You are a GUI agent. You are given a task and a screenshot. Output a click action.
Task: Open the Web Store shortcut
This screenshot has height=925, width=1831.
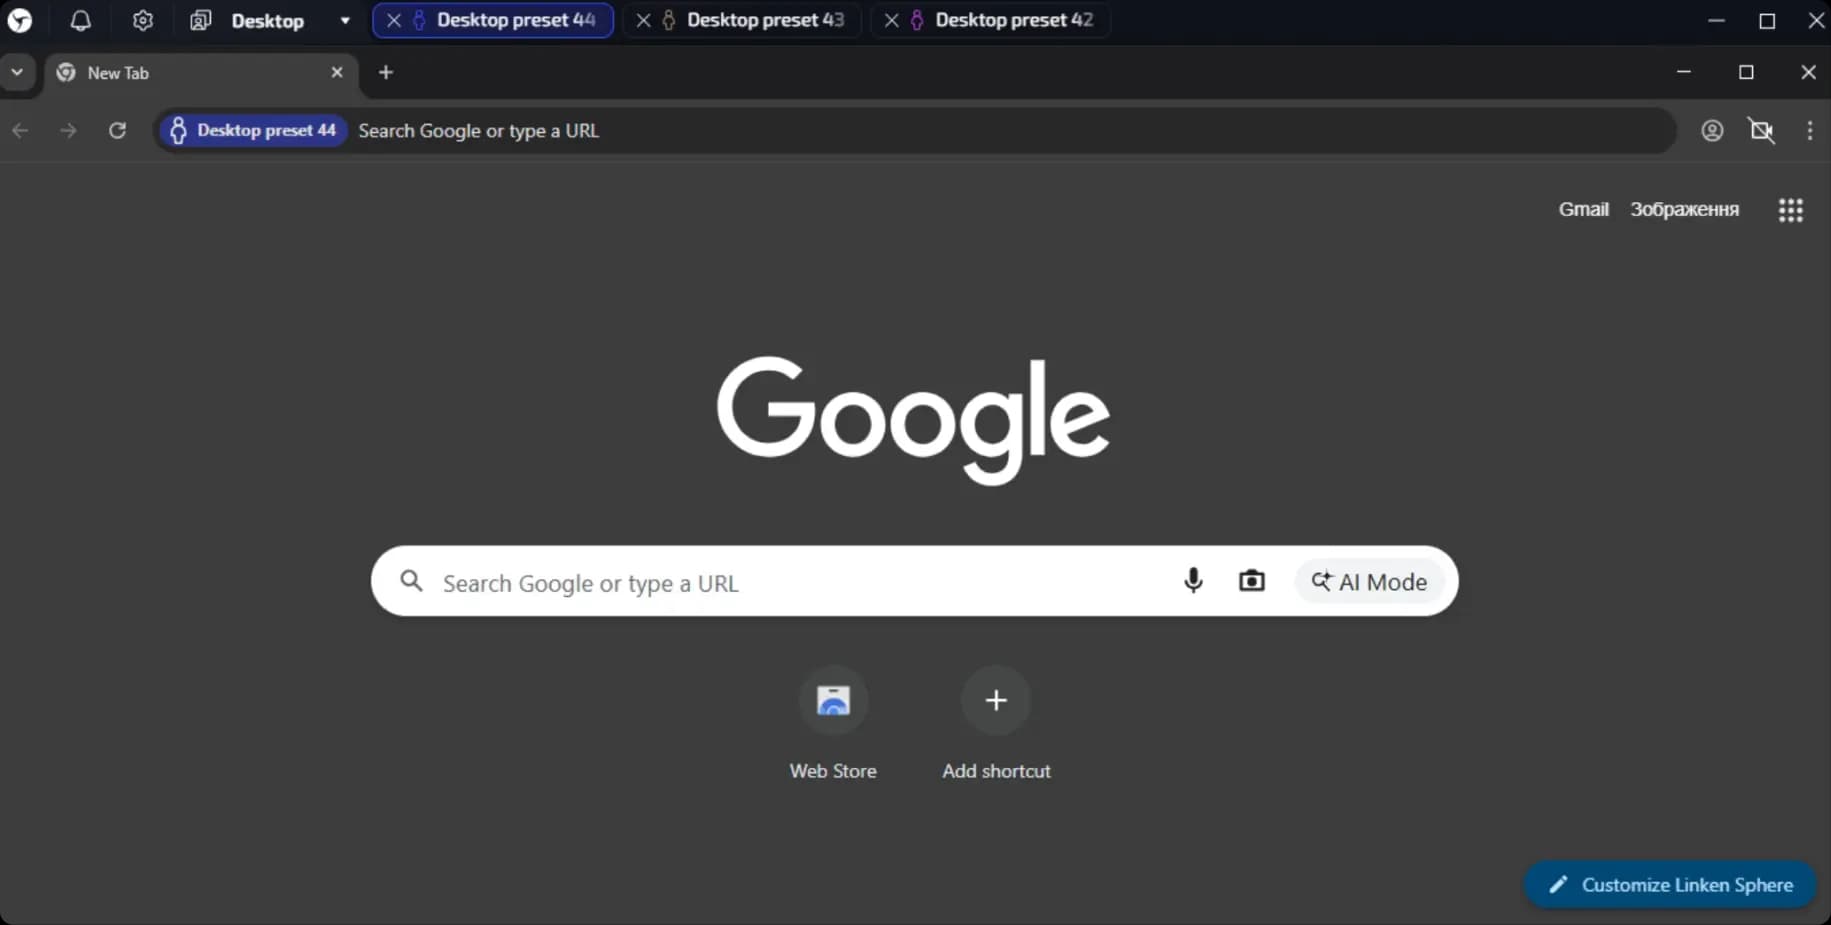pos(832,701)
